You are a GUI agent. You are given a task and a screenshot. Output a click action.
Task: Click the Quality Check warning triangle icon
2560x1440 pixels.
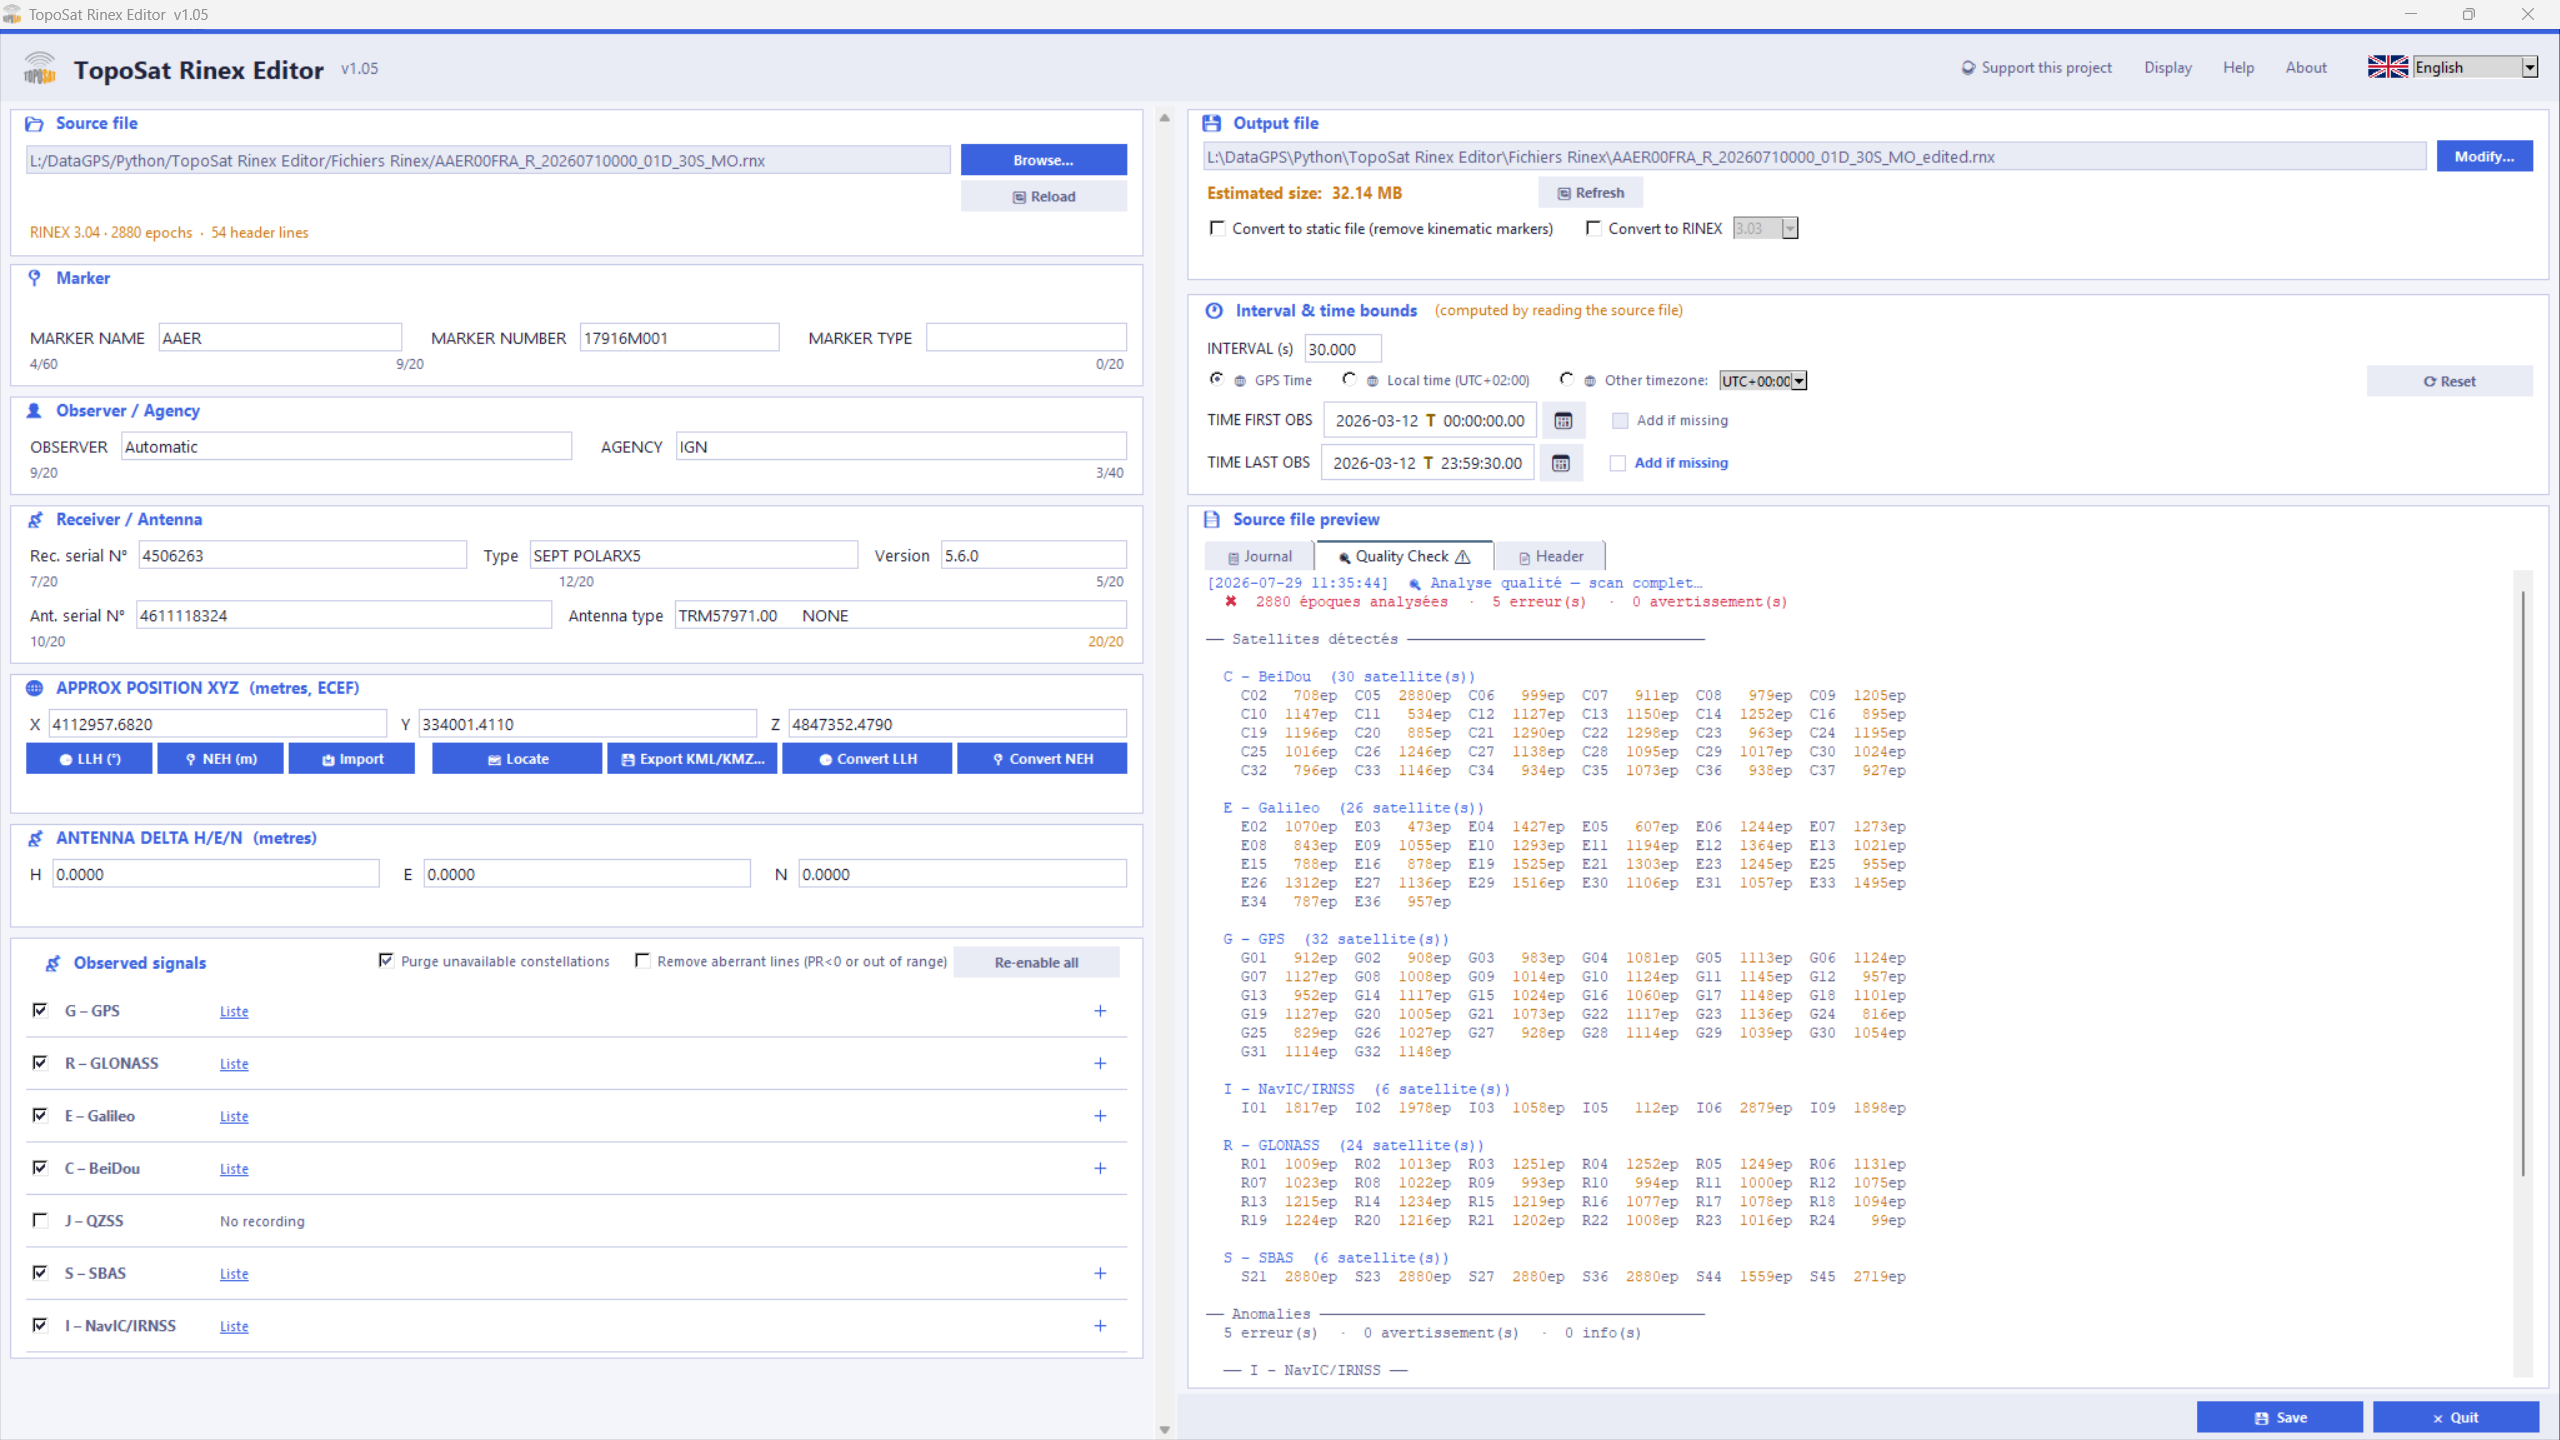coord(1463,557)
